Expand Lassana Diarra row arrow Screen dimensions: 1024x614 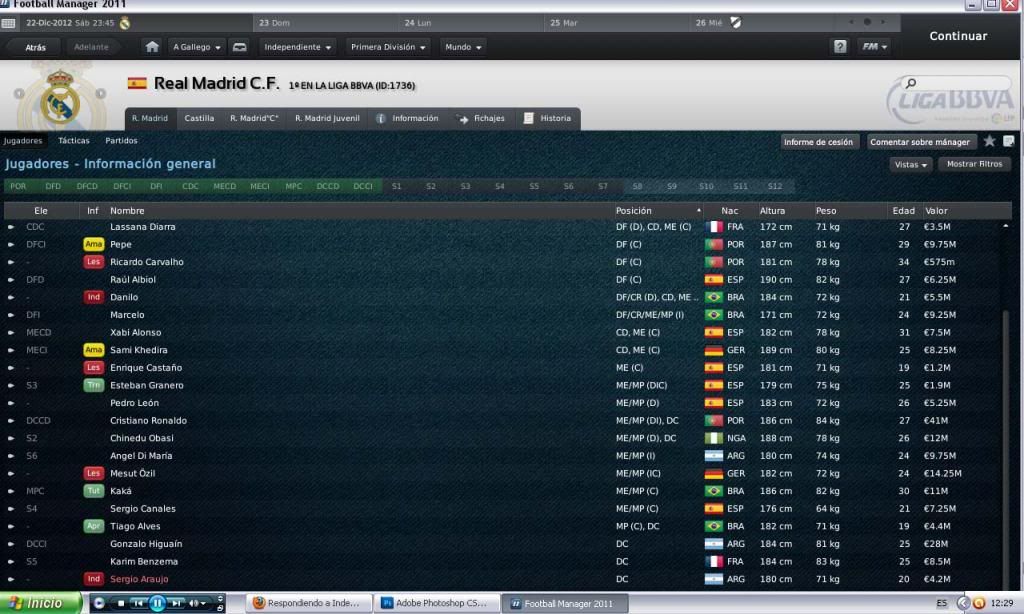[10, 227]
